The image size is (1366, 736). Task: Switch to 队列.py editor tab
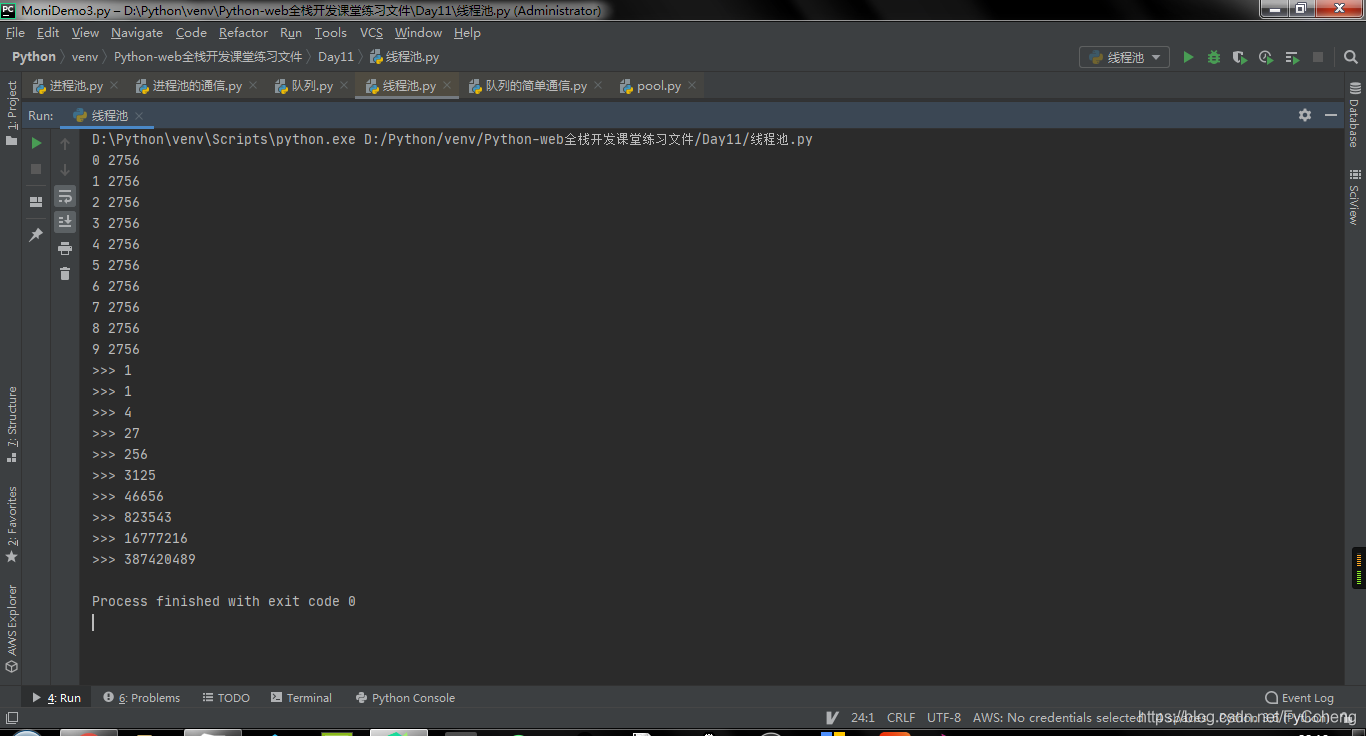pos(311,86)
